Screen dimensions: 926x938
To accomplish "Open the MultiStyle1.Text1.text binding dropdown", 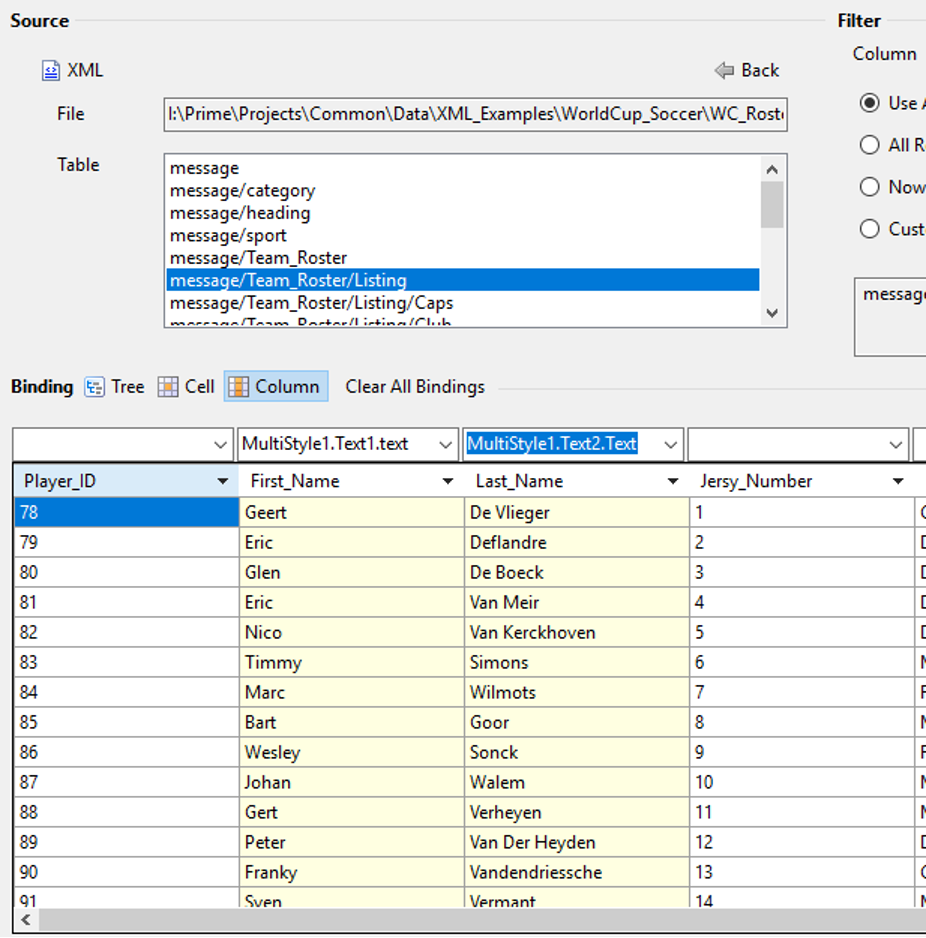I will 446,444.
